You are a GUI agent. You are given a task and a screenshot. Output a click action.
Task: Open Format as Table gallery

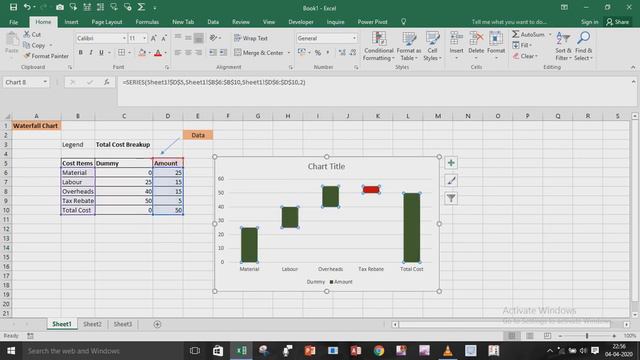pyautogui.click(x=409, y=46)
